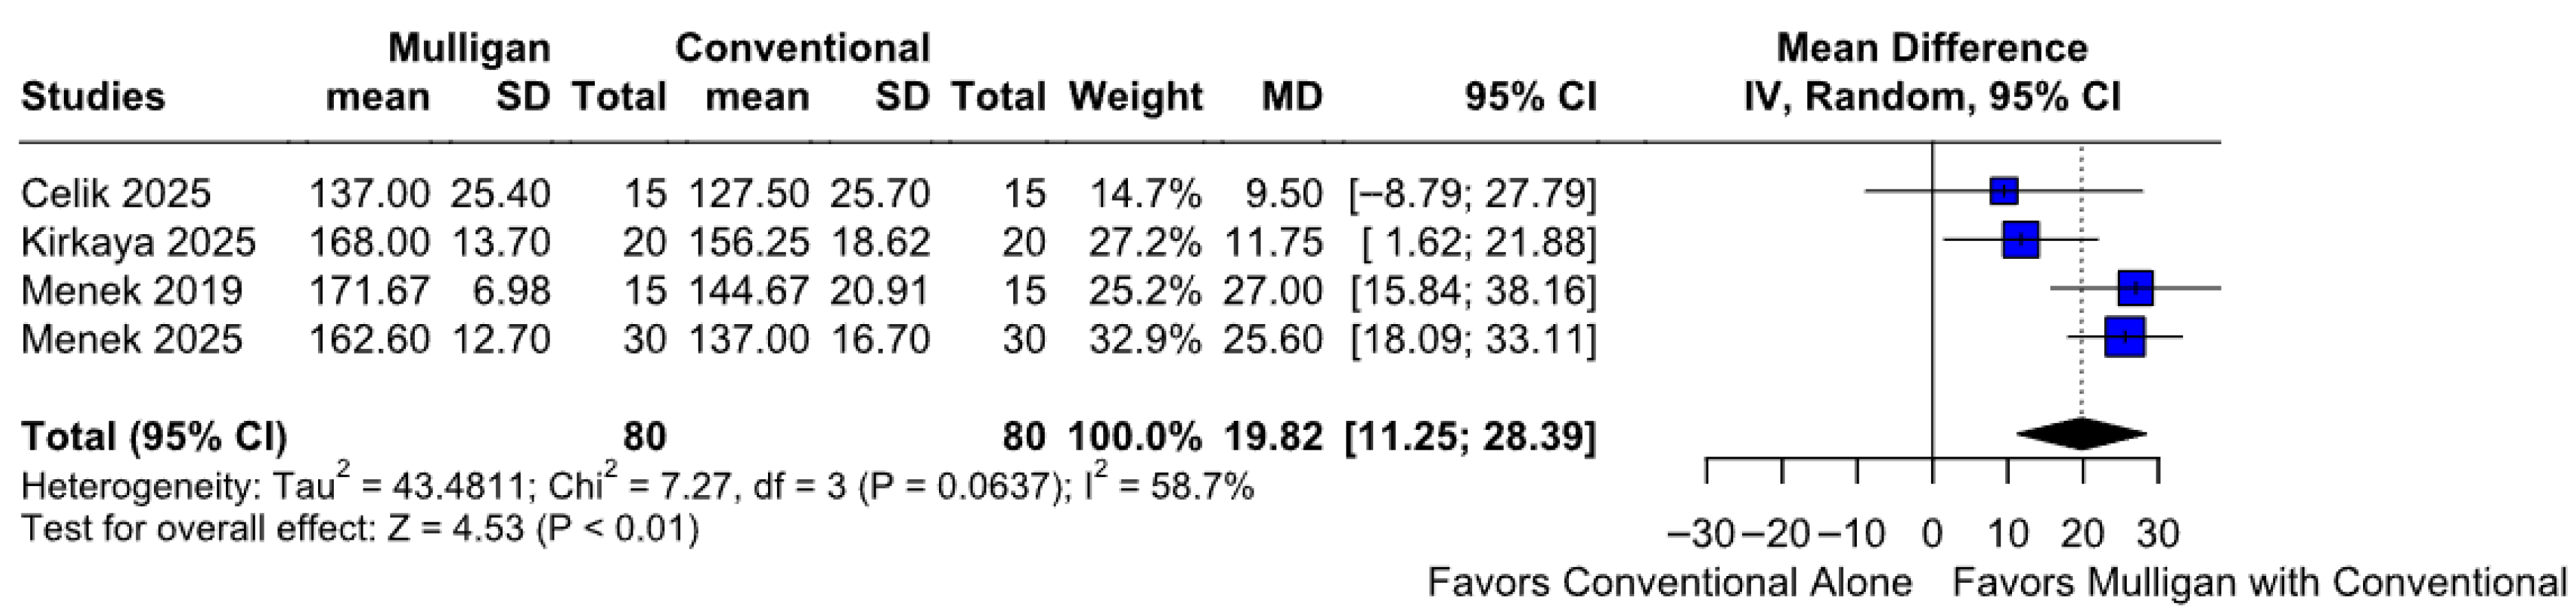Click the Celik 2025 study label
2576x609 pixels.
(116, 193)
